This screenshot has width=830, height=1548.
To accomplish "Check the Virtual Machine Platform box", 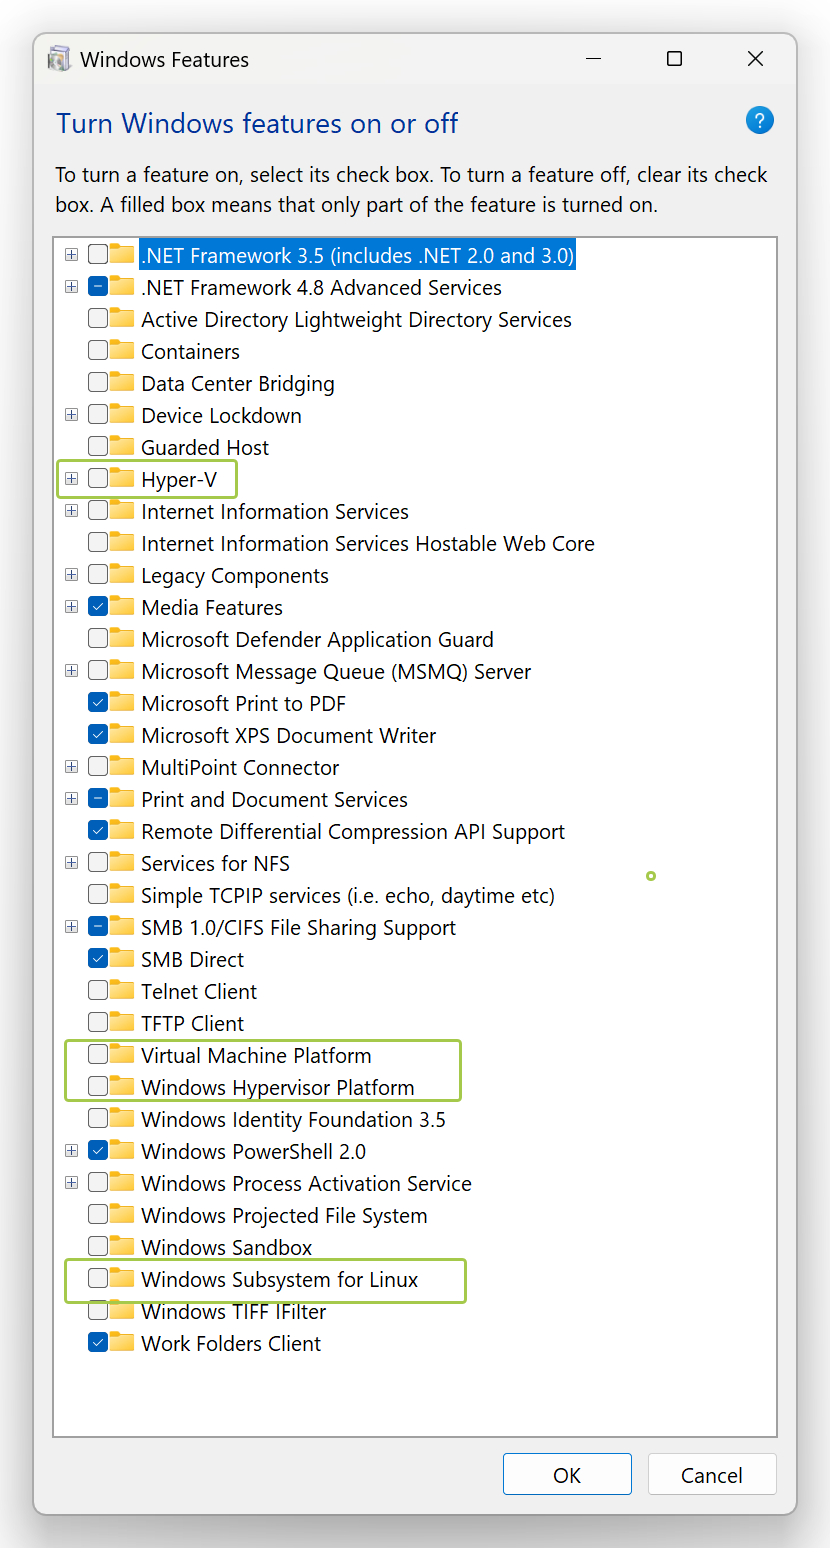I will coord(98,1054).
